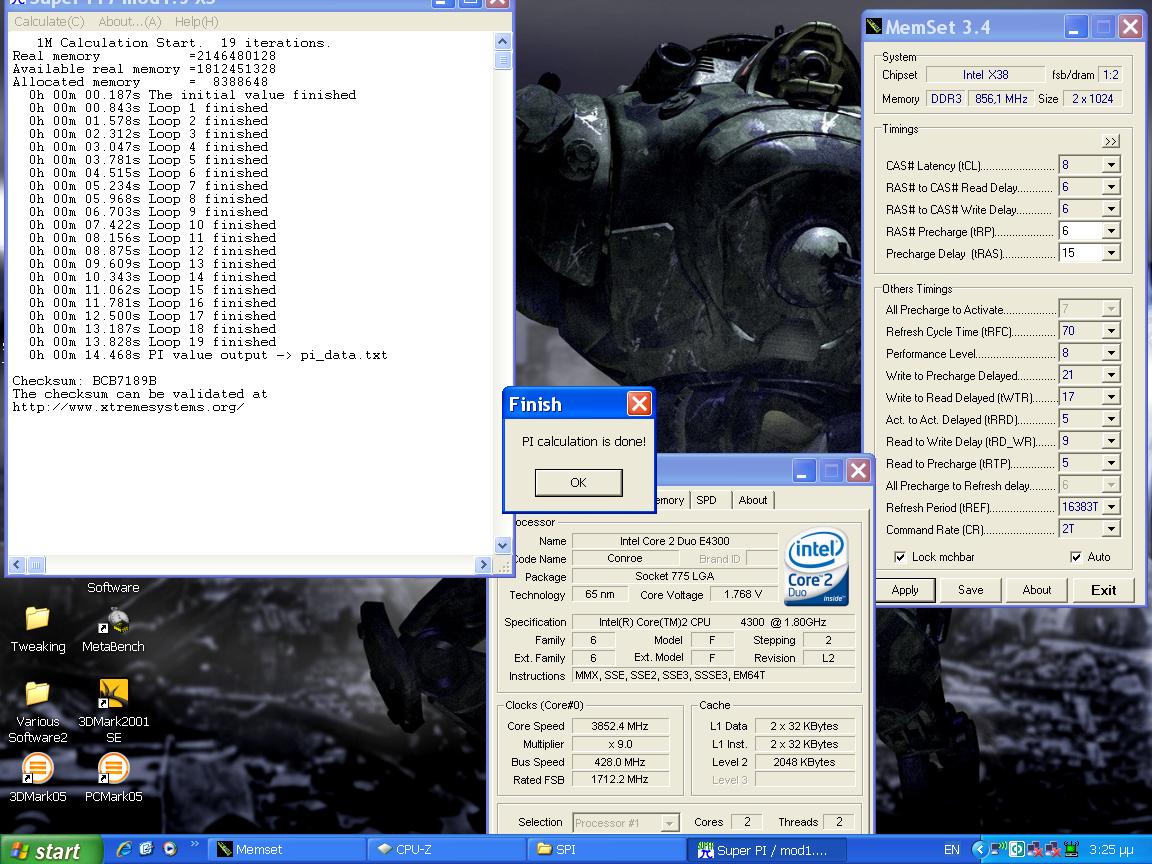1152x864 pixels.
Task: Open the Tweaking folder on desktop
Action: click(x=37, y=629)
